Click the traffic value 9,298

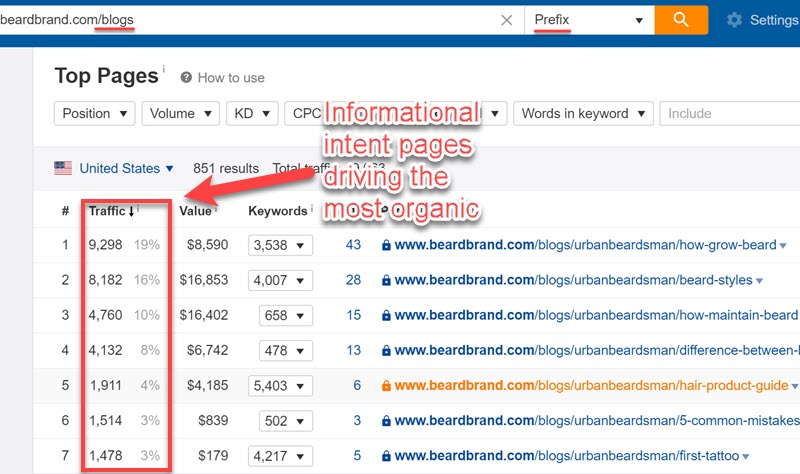point(105,245)
